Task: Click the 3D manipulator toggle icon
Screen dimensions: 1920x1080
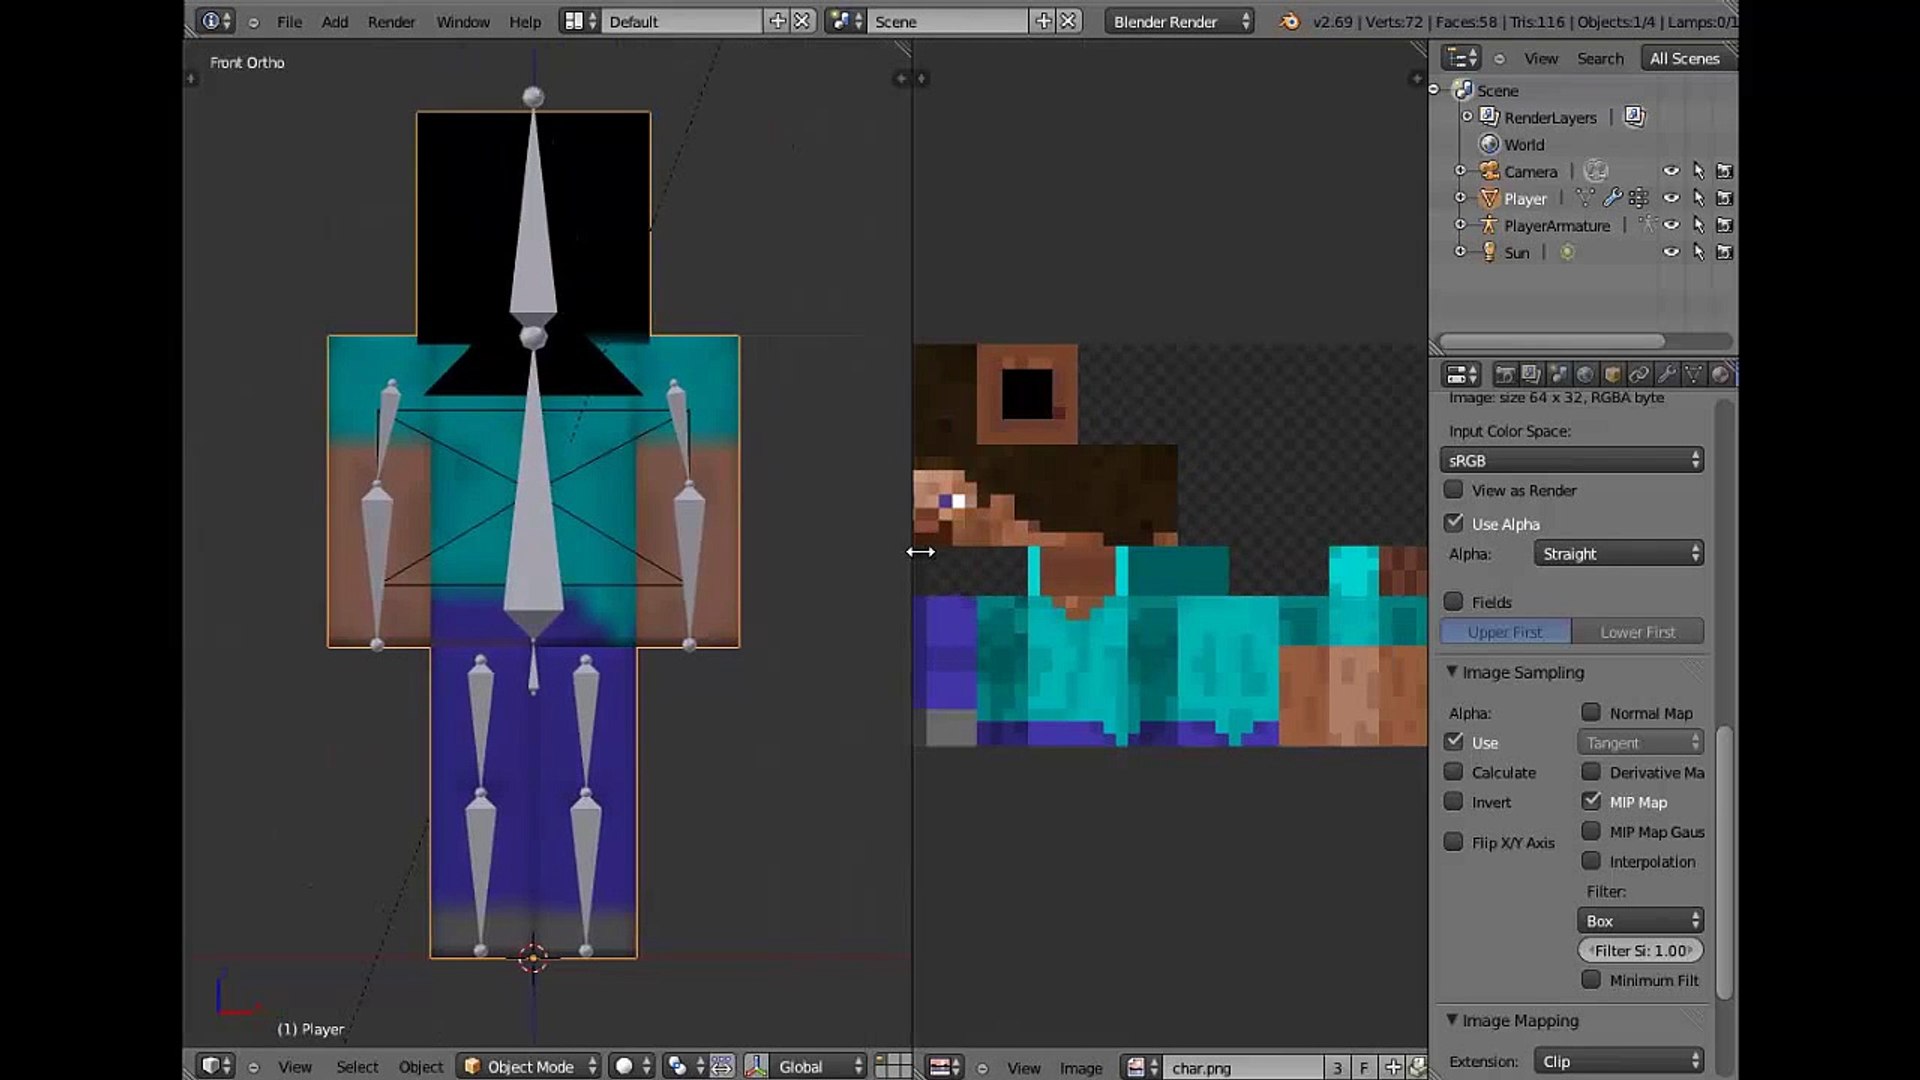Action: pos(756,1066)
